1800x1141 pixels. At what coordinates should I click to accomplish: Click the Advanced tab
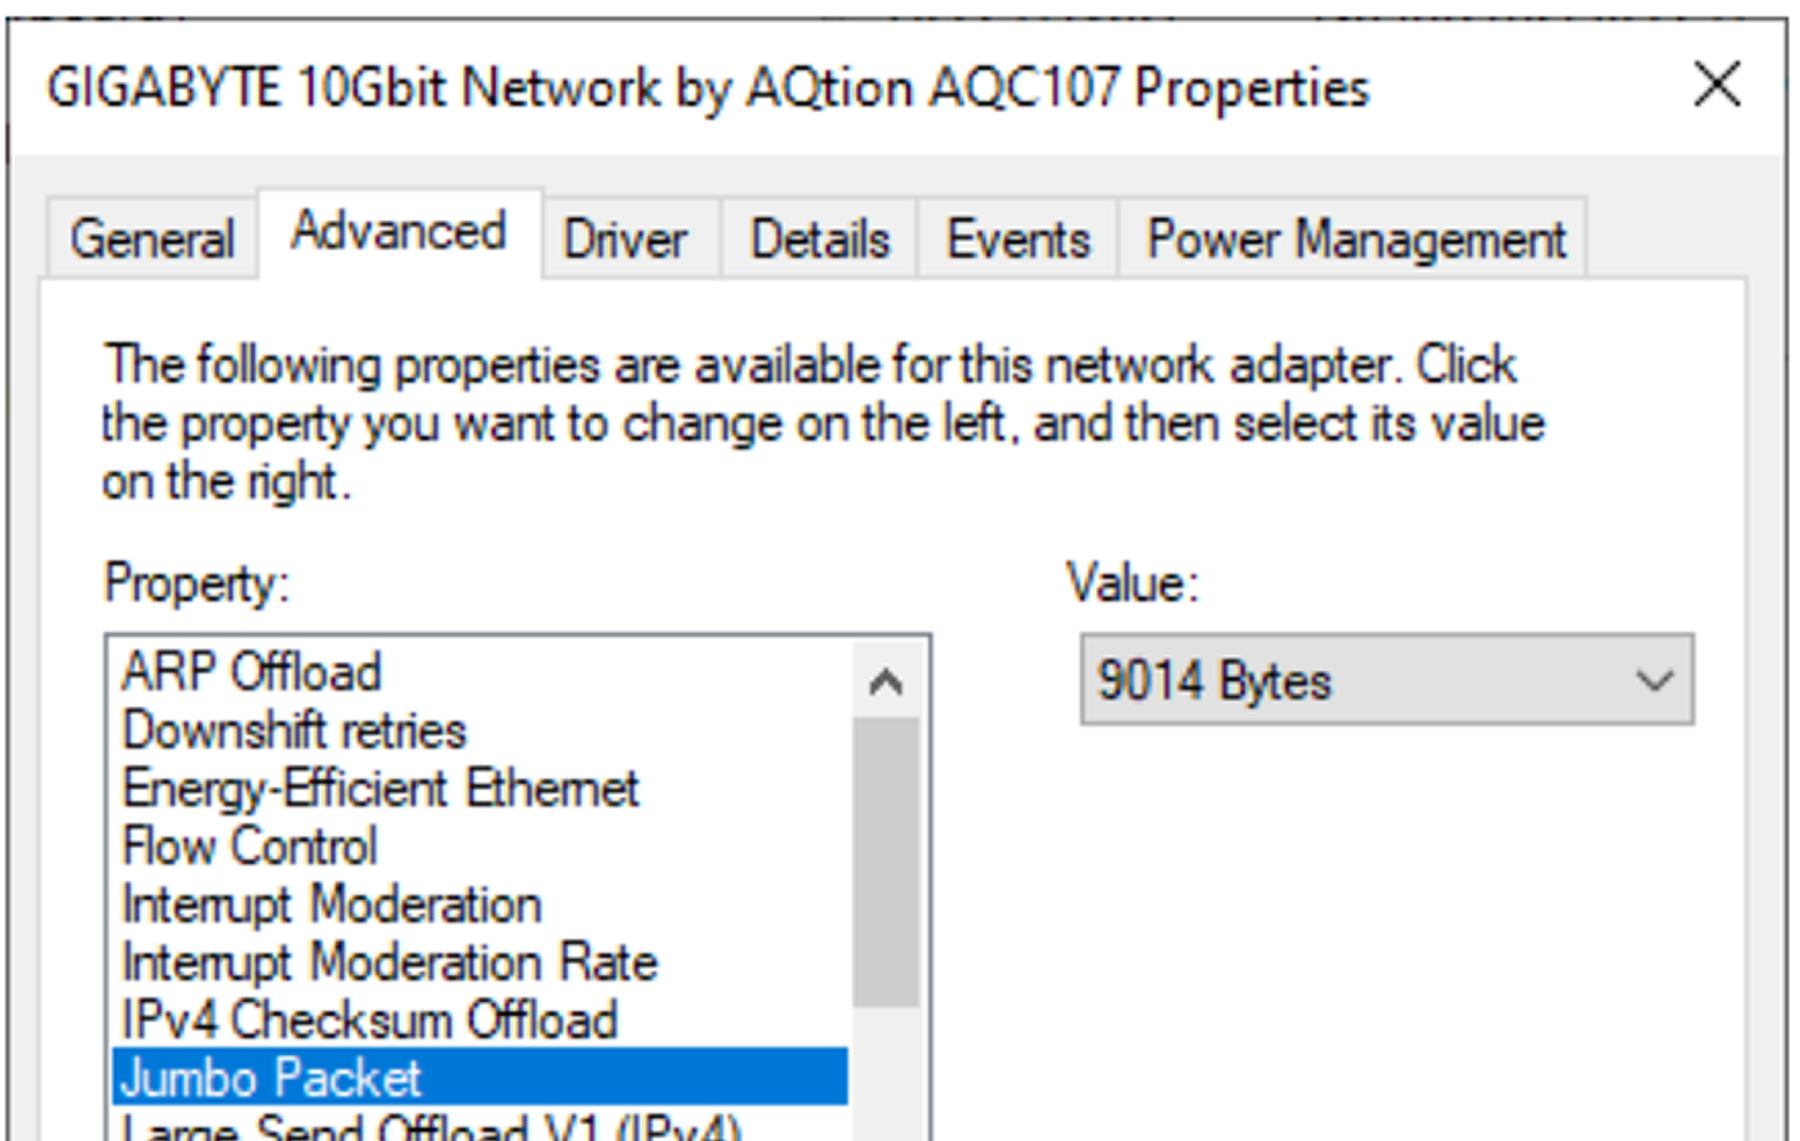pyautogui.click(x=400, y=233)
